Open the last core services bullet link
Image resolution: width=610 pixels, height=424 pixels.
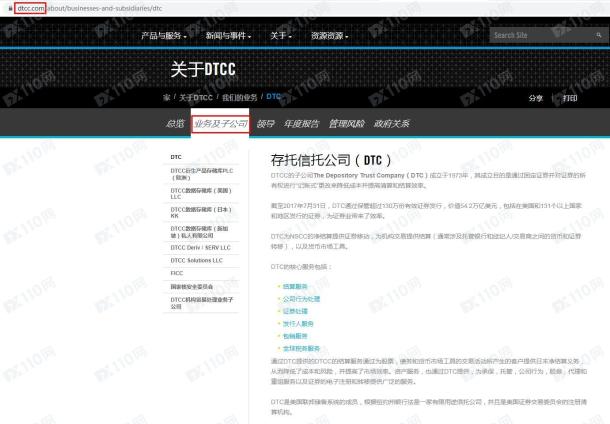point(301,349)
